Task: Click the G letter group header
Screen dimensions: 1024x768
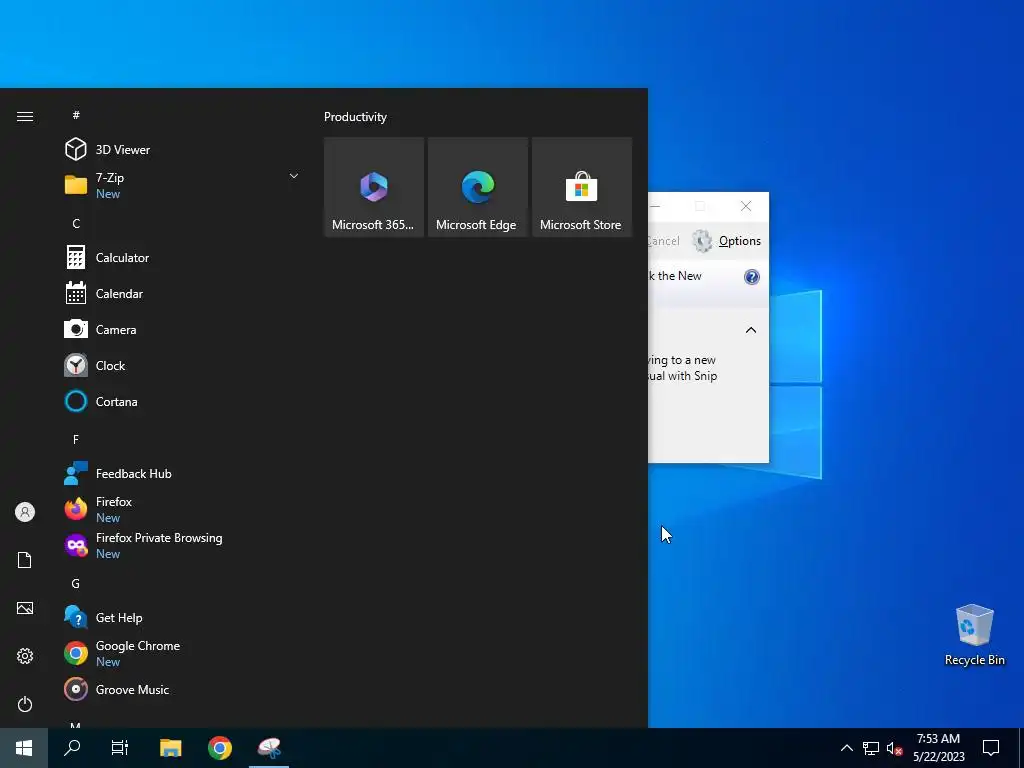Action: 76,583
